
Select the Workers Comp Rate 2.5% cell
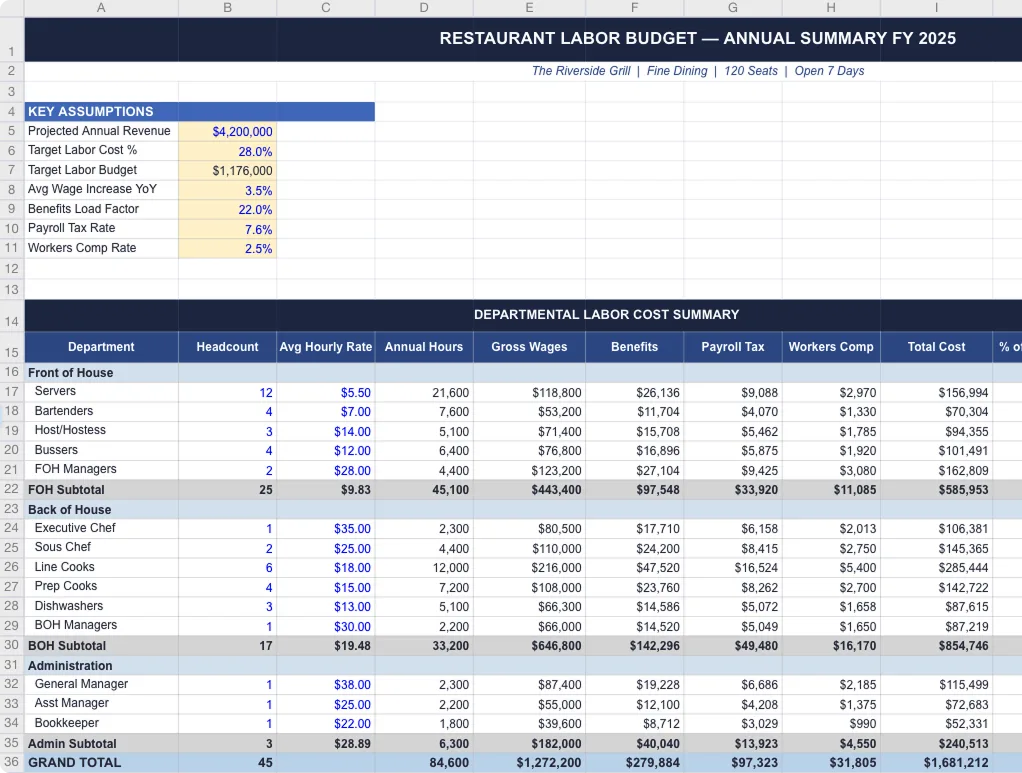(228, 248)
